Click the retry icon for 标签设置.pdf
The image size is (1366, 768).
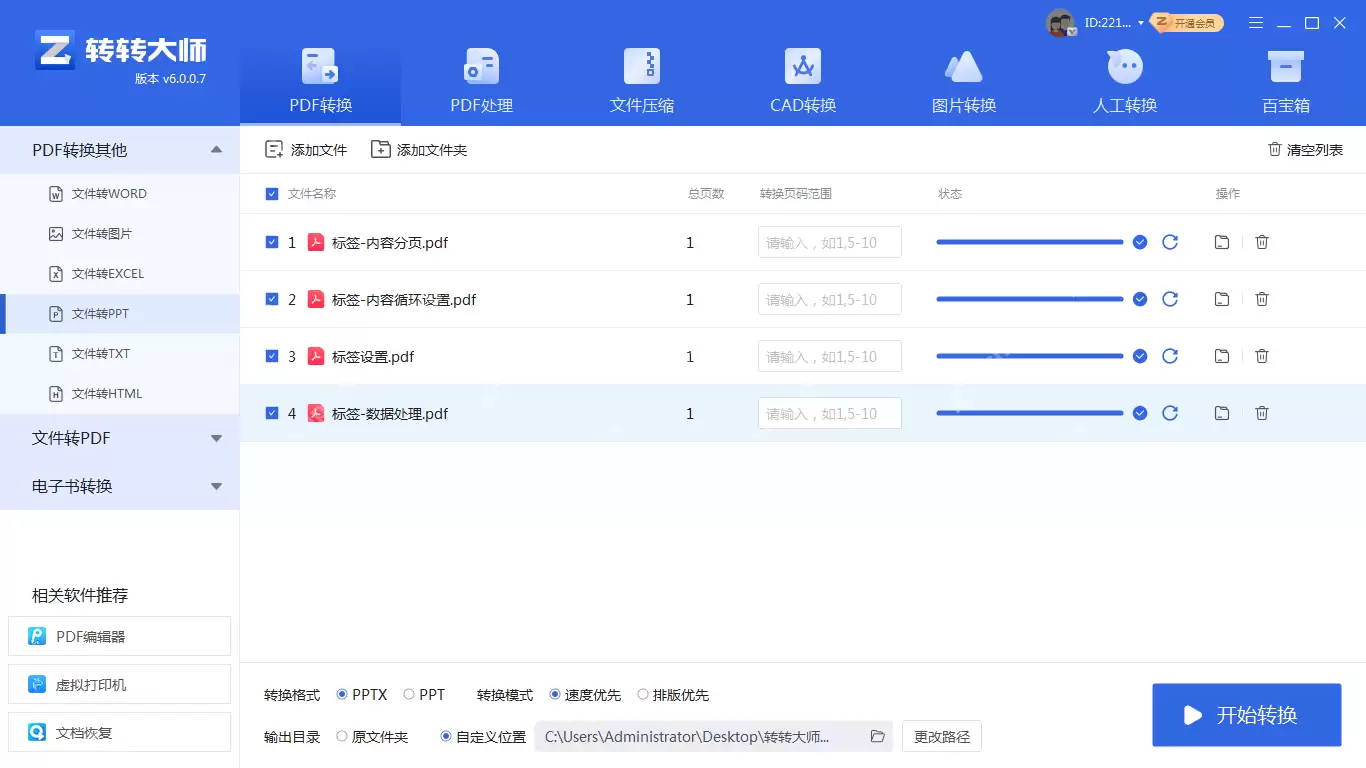(x=1170, y=355)
